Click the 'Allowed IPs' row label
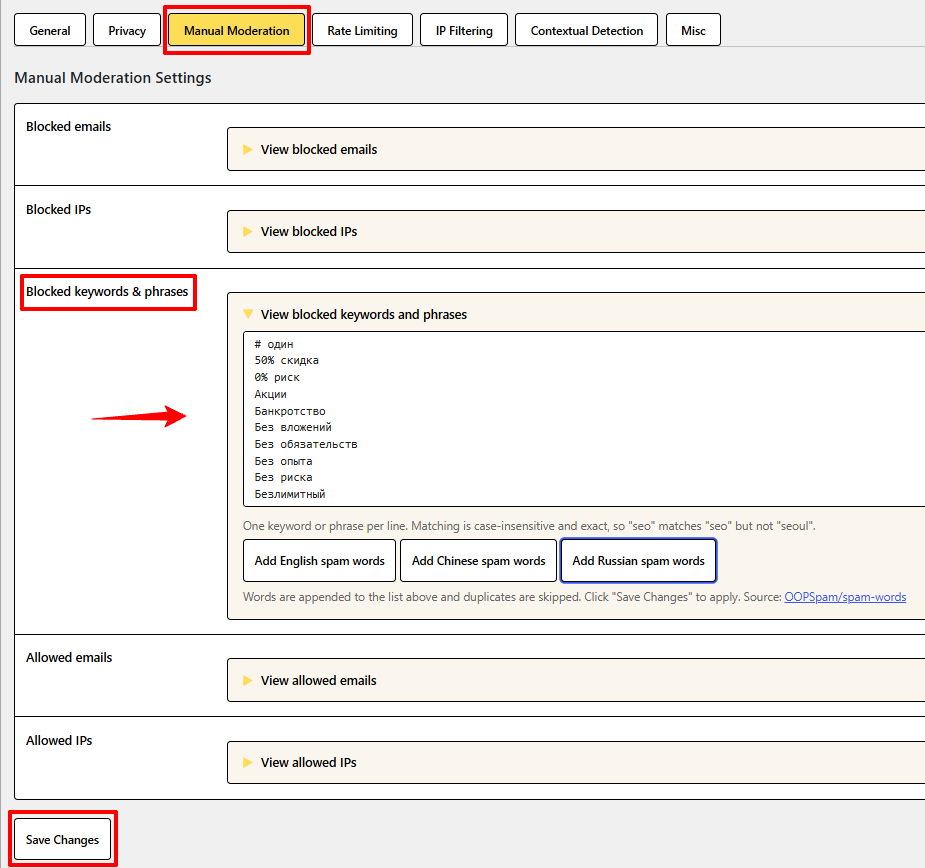This screenshot has height=868, width=925. (x=59, y=741)
